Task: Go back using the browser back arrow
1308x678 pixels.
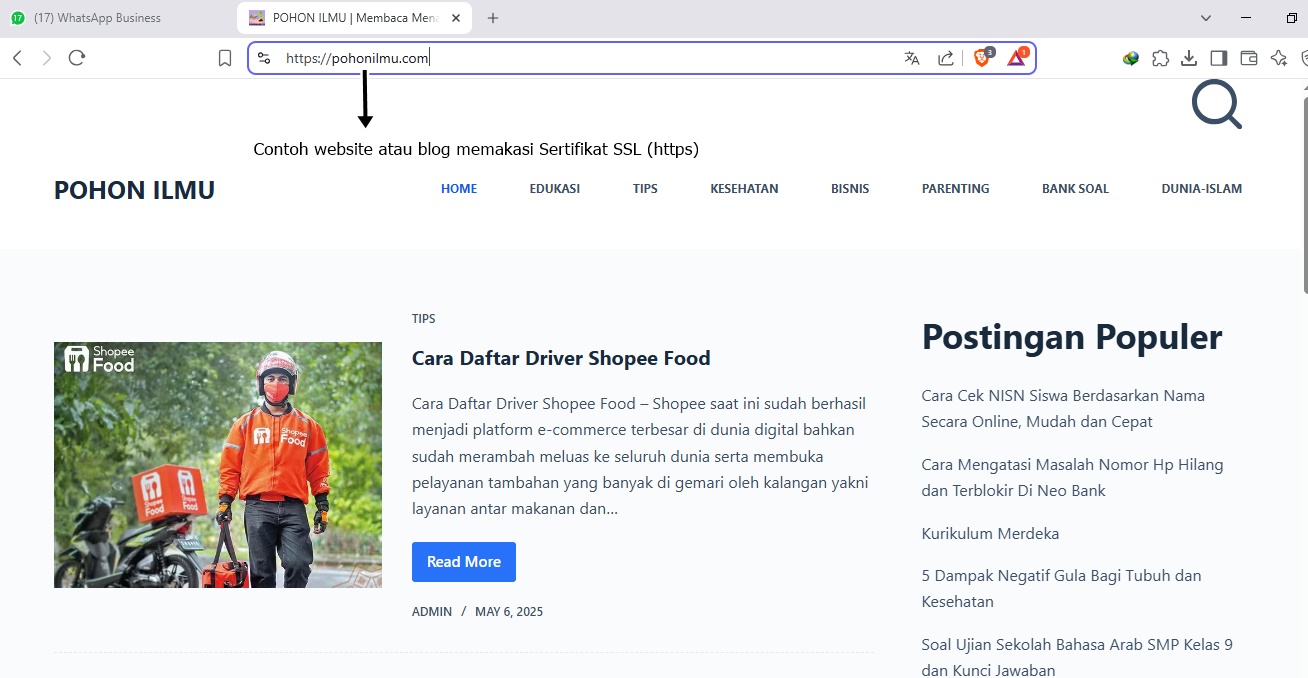Action: [17, 58]
